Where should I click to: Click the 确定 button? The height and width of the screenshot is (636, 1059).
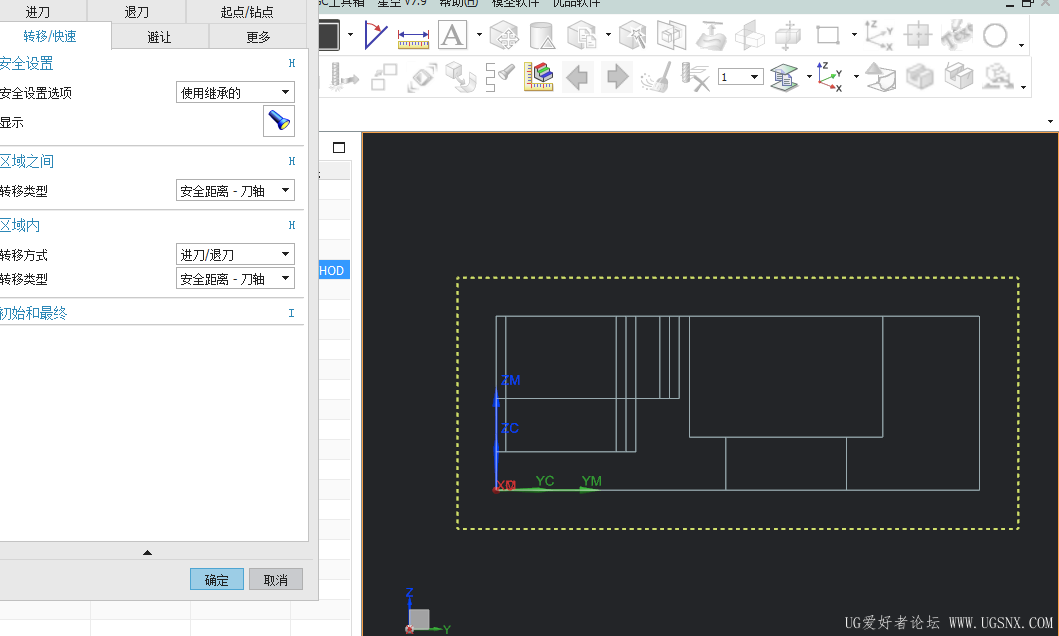coord(217,580)
